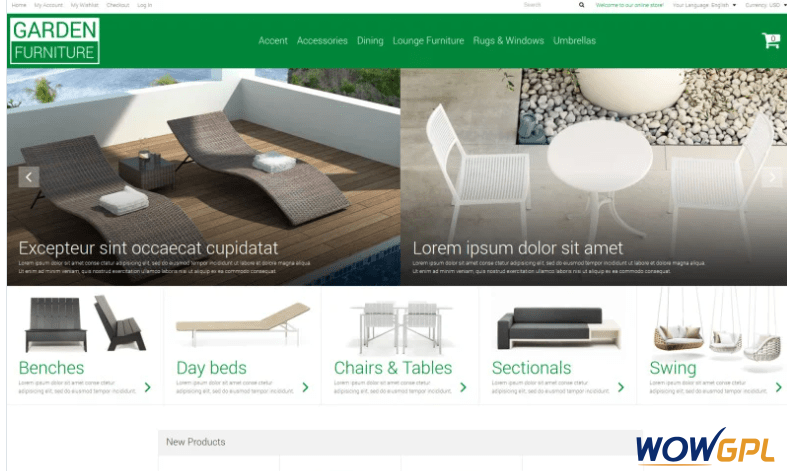787x471 pixels.
Task: Advance to next slide arrow
Action: point(772,177)
